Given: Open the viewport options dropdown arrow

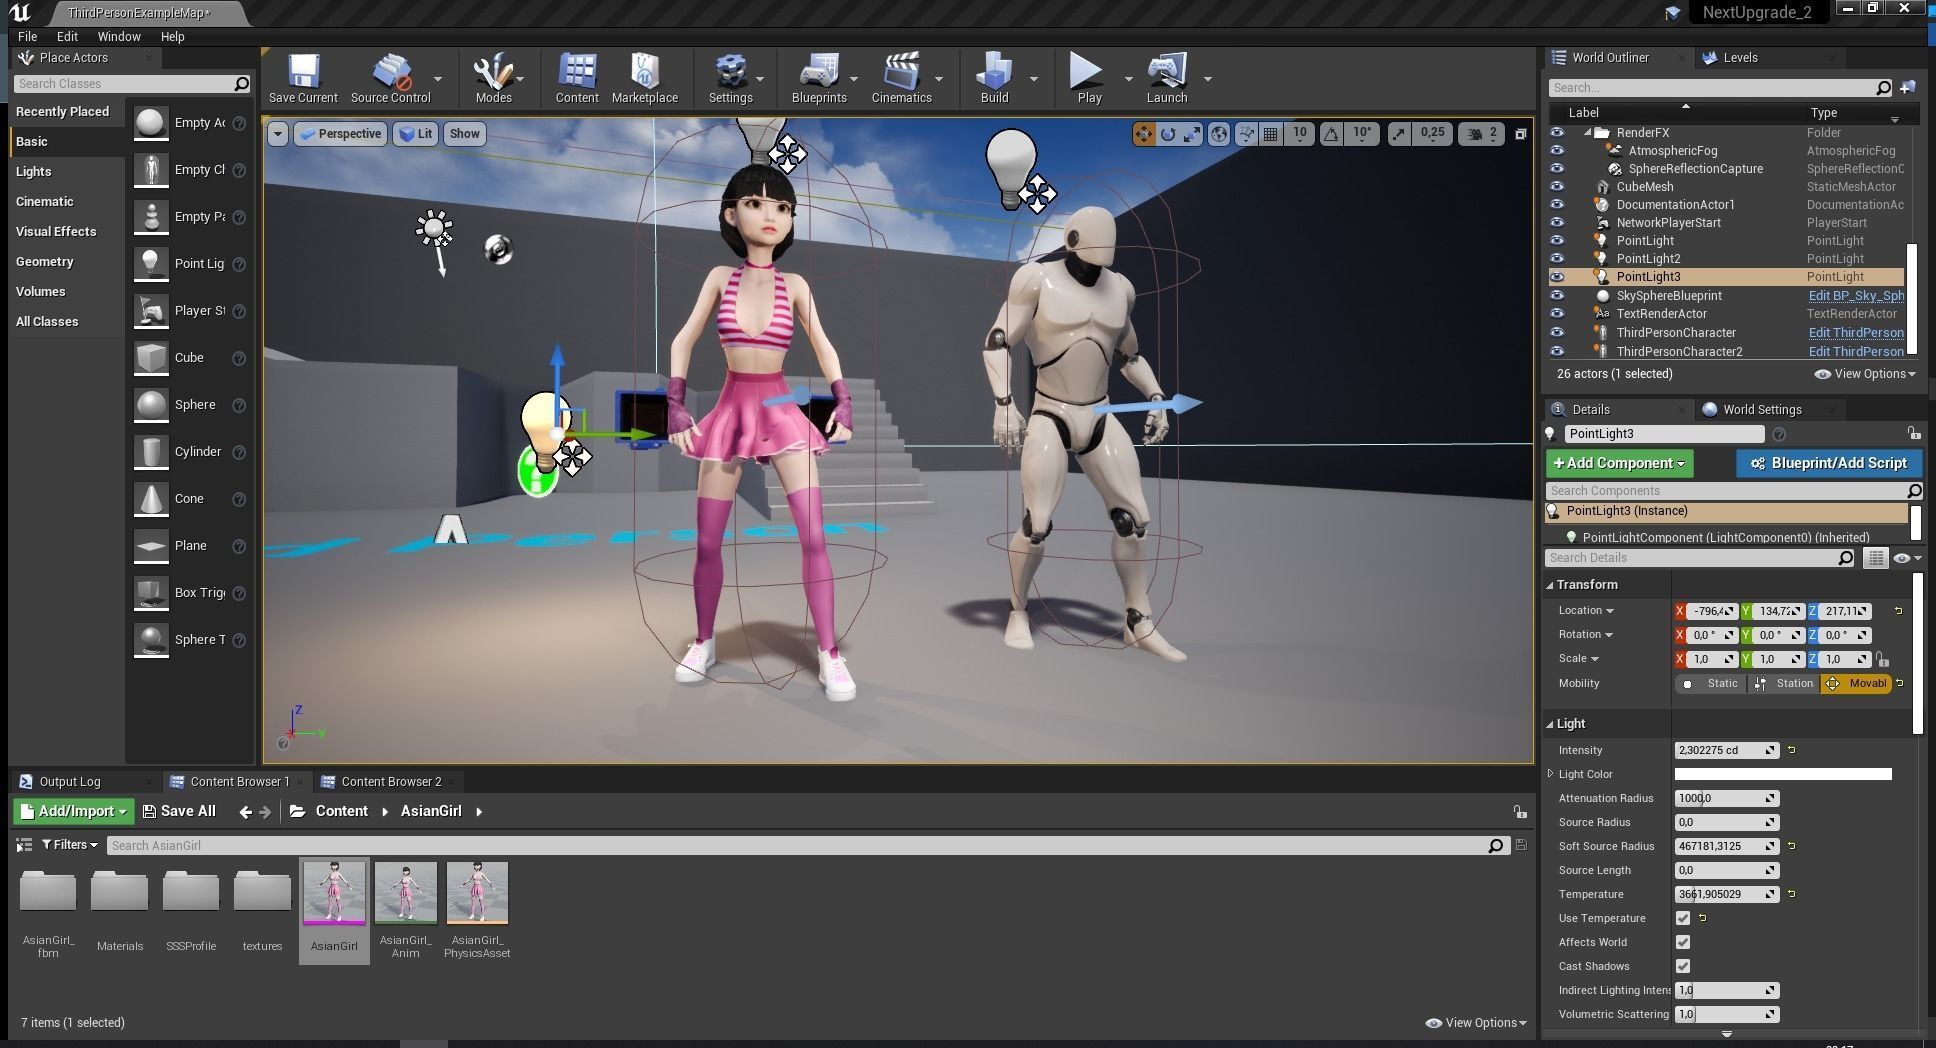Looking at the screenshot, I should (278, 134).
